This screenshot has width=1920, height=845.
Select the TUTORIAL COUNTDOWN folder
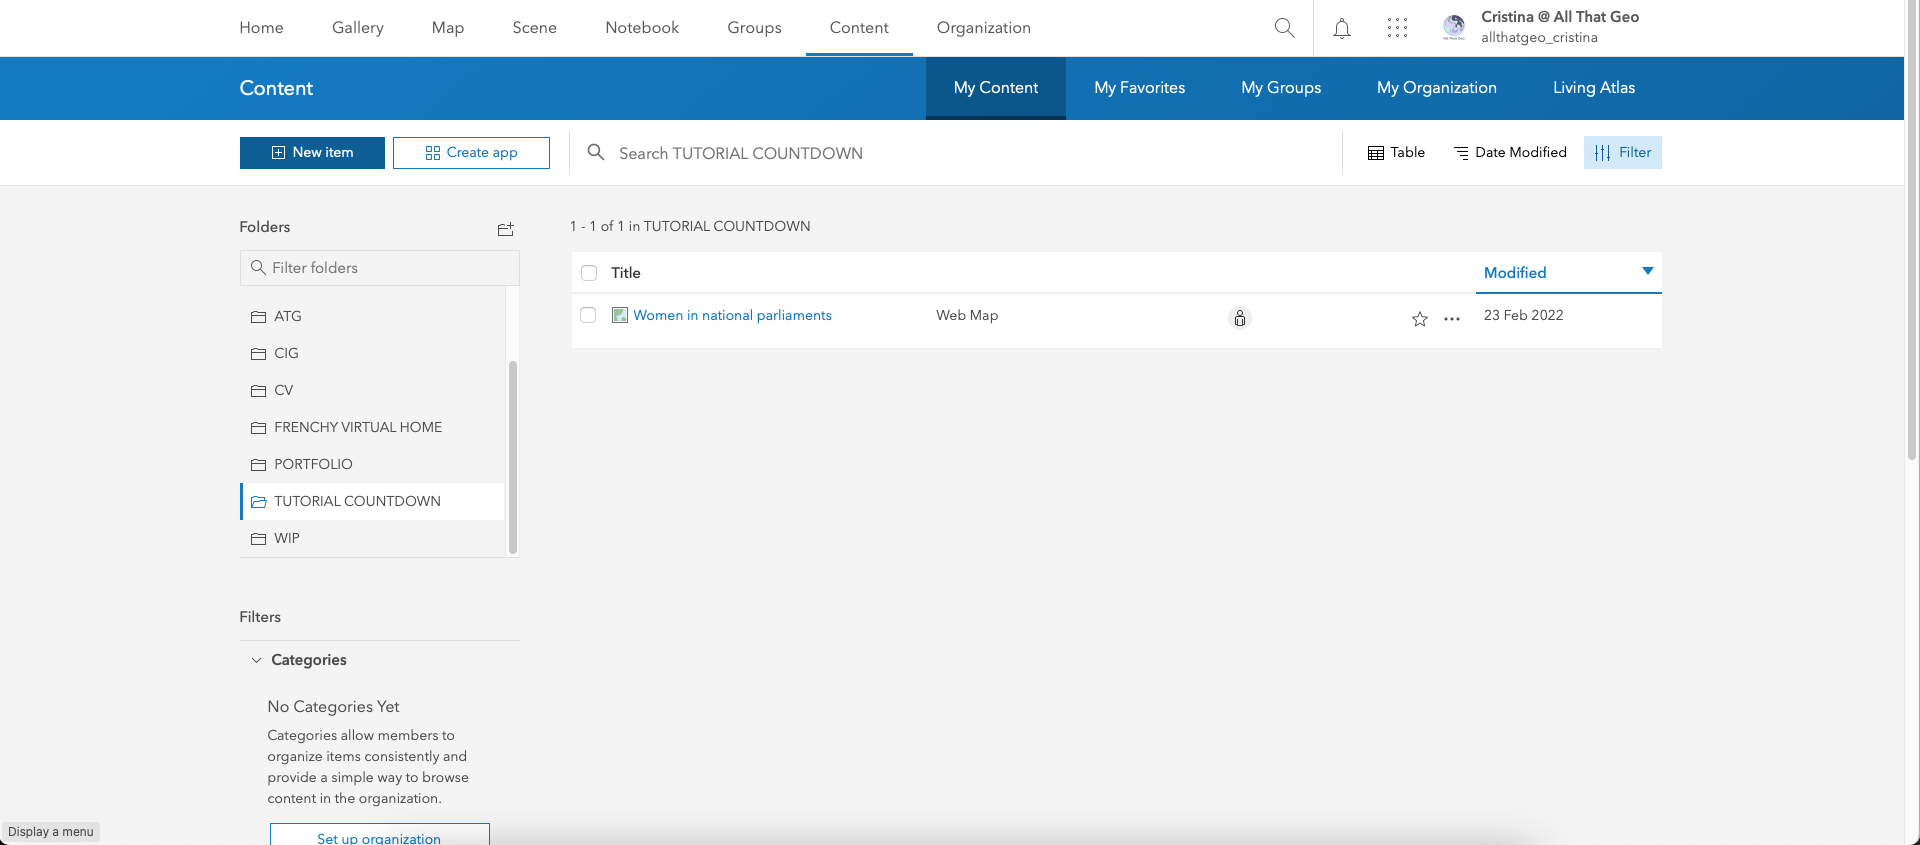coord(372,501)
